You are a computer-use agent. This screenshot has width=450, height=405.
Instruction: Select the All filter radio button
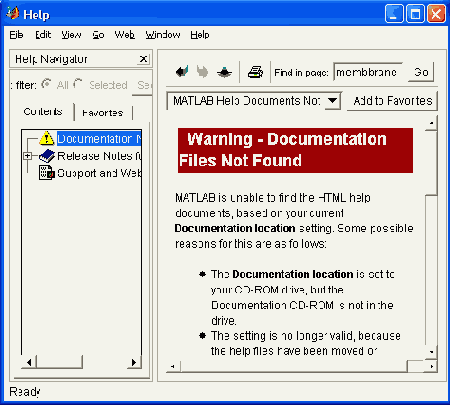(x=46, y=84)
